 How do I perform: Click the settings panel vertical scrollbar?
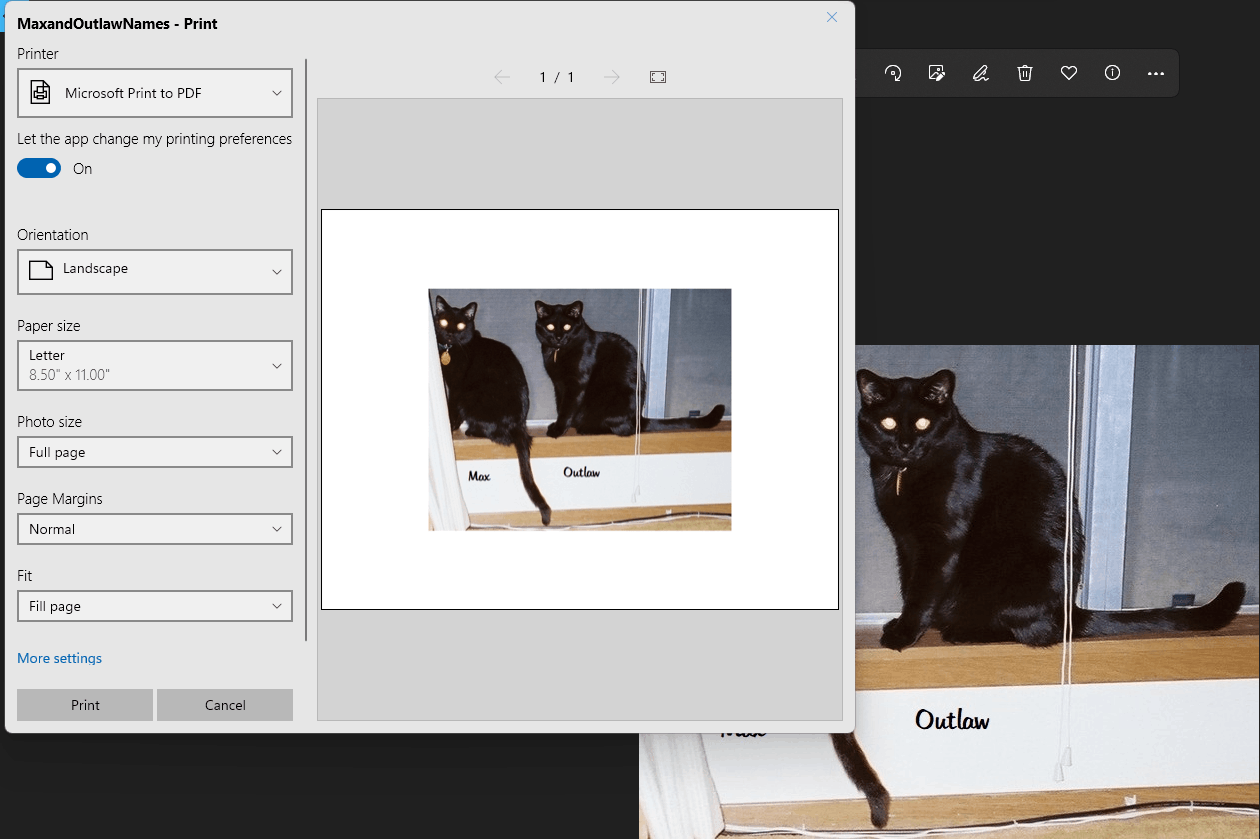[x=307, y=350]
